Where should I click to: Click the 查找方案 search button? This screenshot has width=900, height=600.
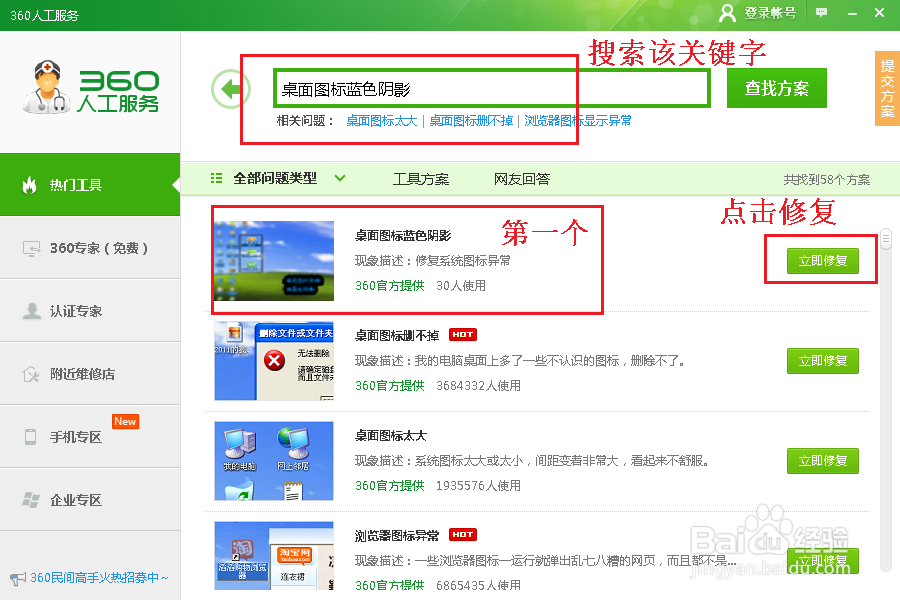[777, 88]
